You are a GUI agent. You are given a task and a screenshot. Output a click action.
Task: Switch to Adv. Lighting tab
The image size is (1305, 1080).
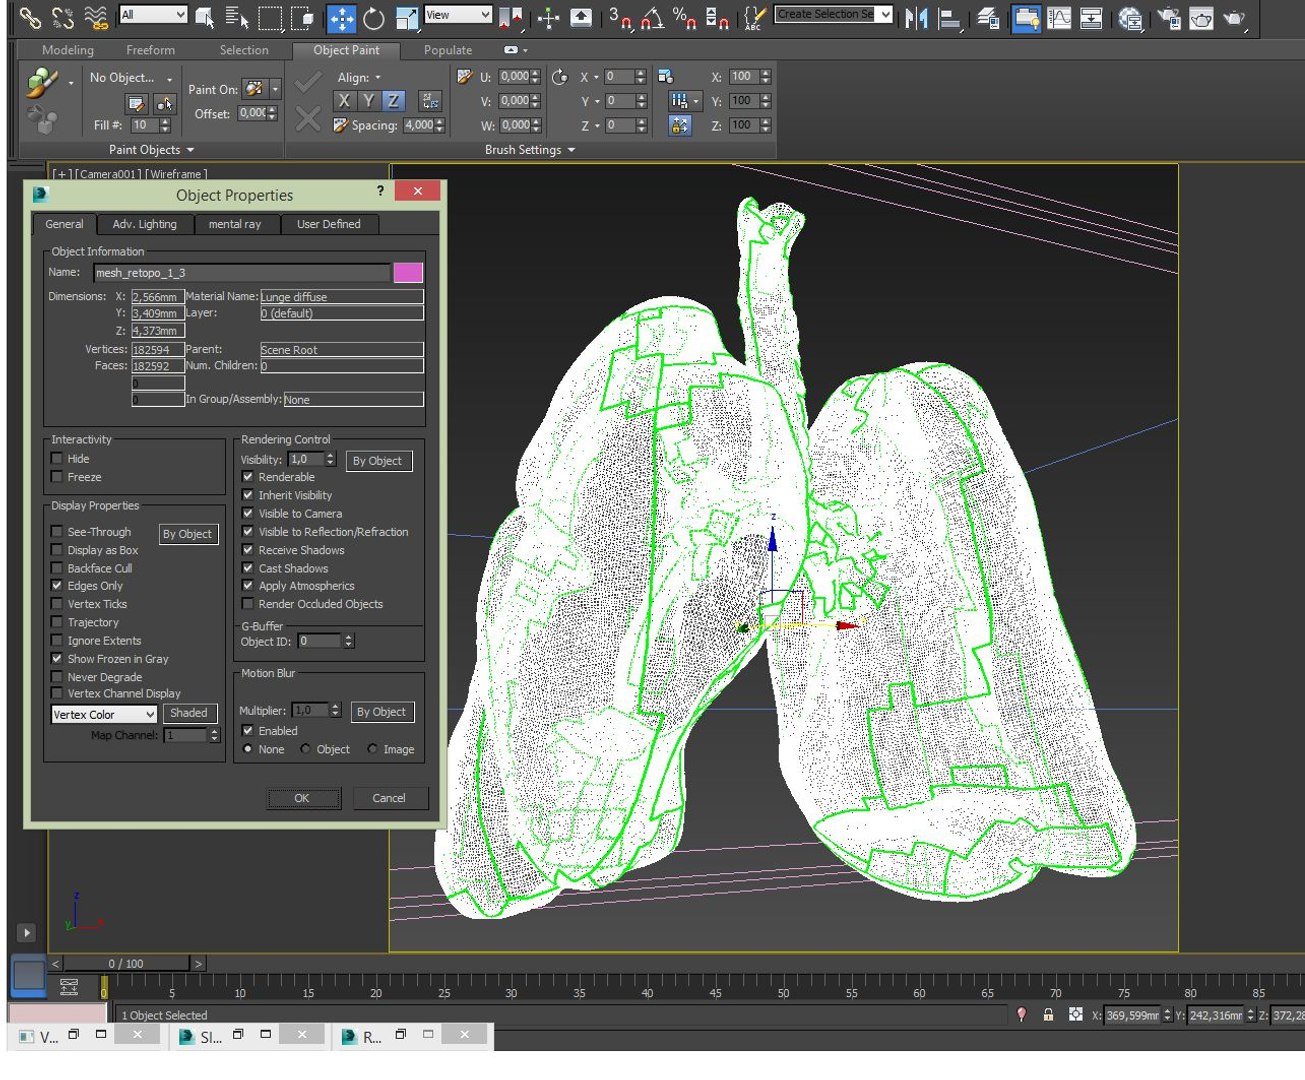[x=145, y=224]
